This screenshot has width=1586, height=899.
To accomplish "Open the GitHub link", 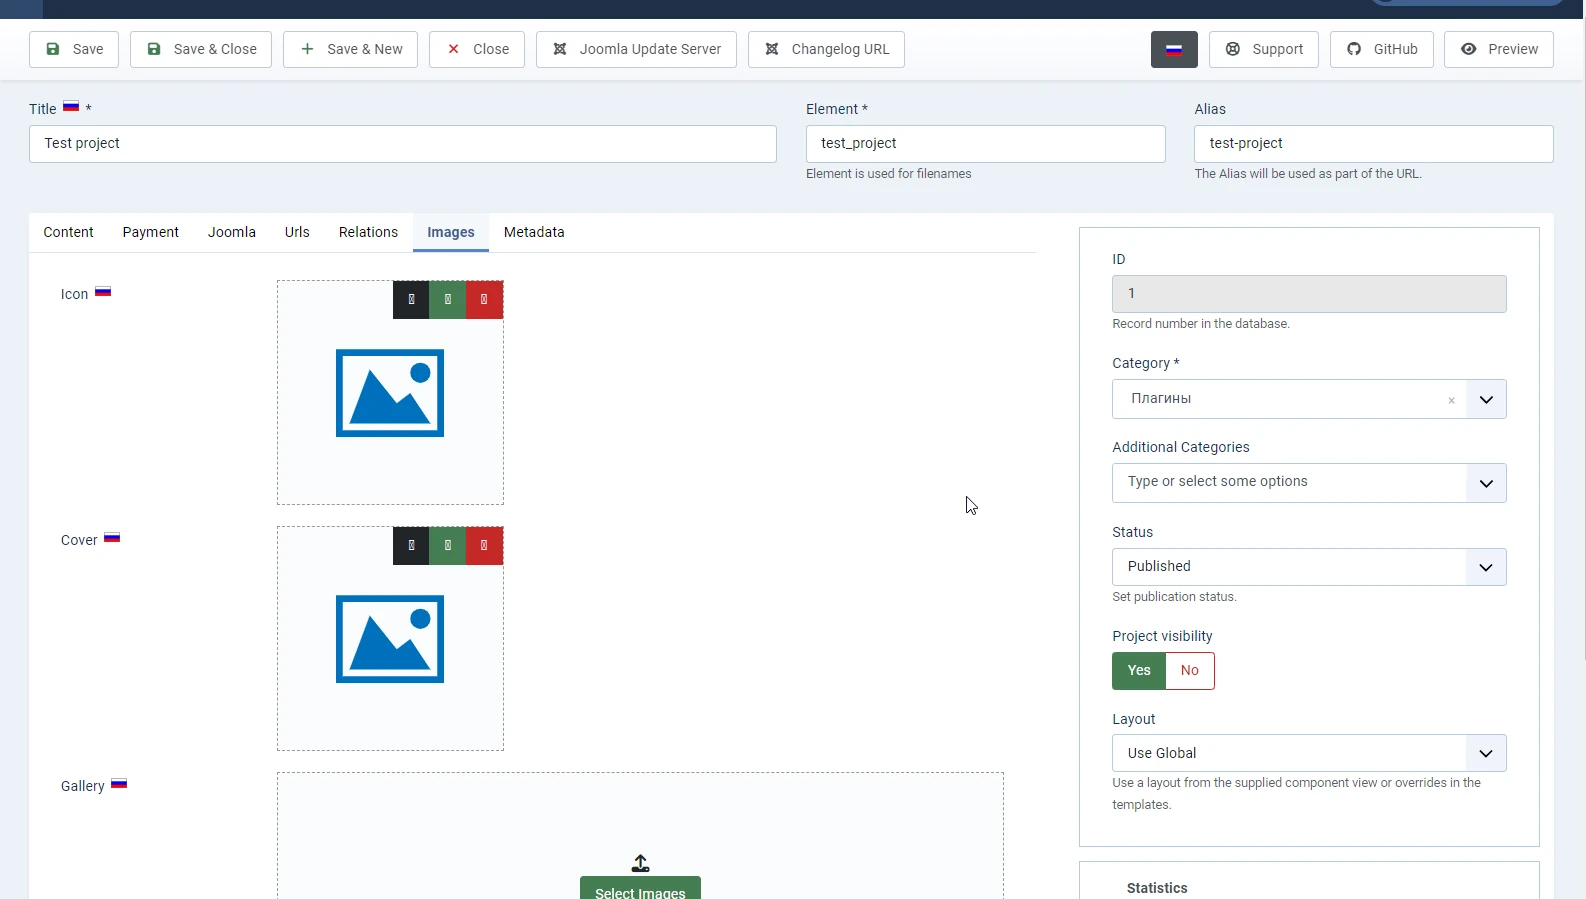I will [1381, 49].
